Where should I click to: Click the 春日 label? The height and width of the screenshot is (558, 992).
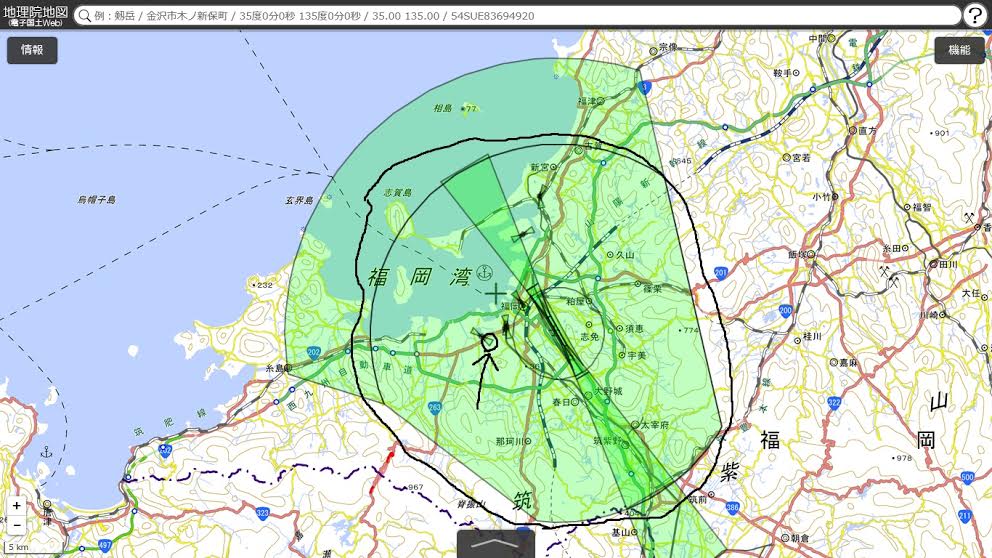[x=562, y=402]
